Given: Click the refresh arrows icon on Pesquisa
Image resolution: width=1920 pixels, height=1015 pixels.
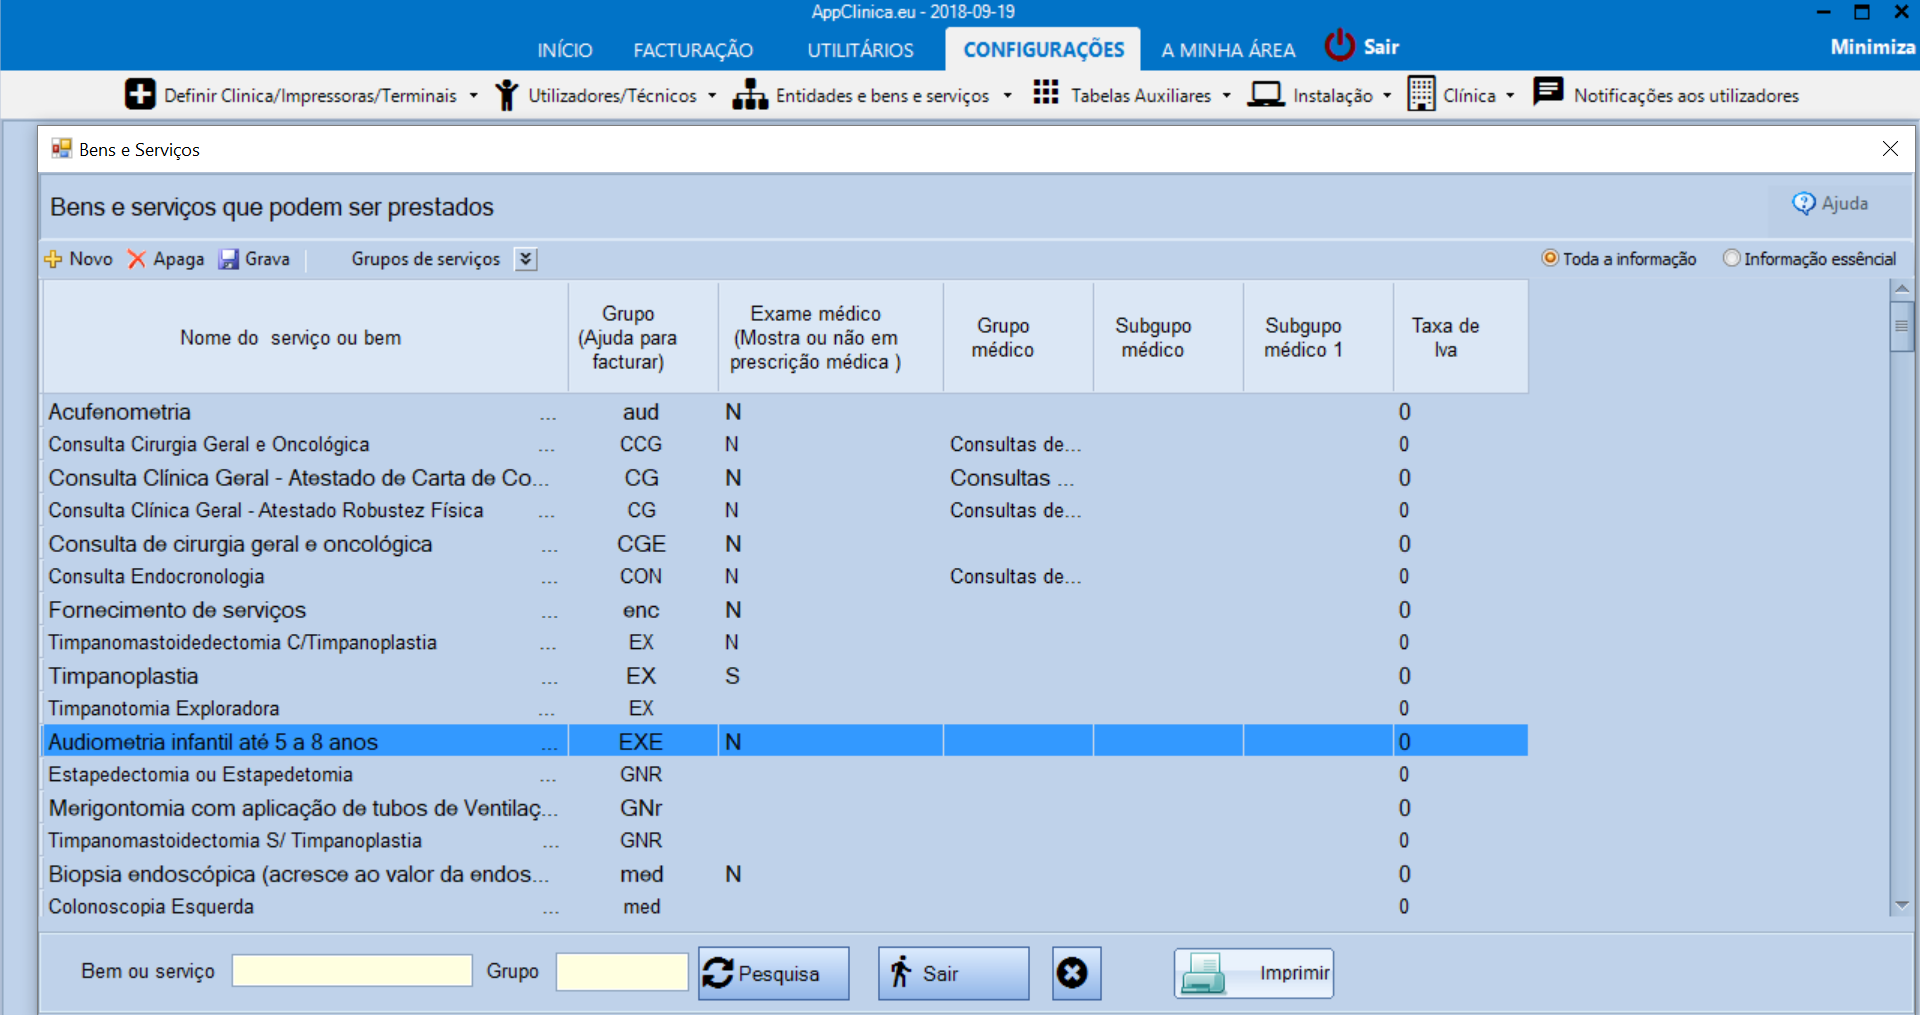Looking at the screenshot, I should point(718,973).
